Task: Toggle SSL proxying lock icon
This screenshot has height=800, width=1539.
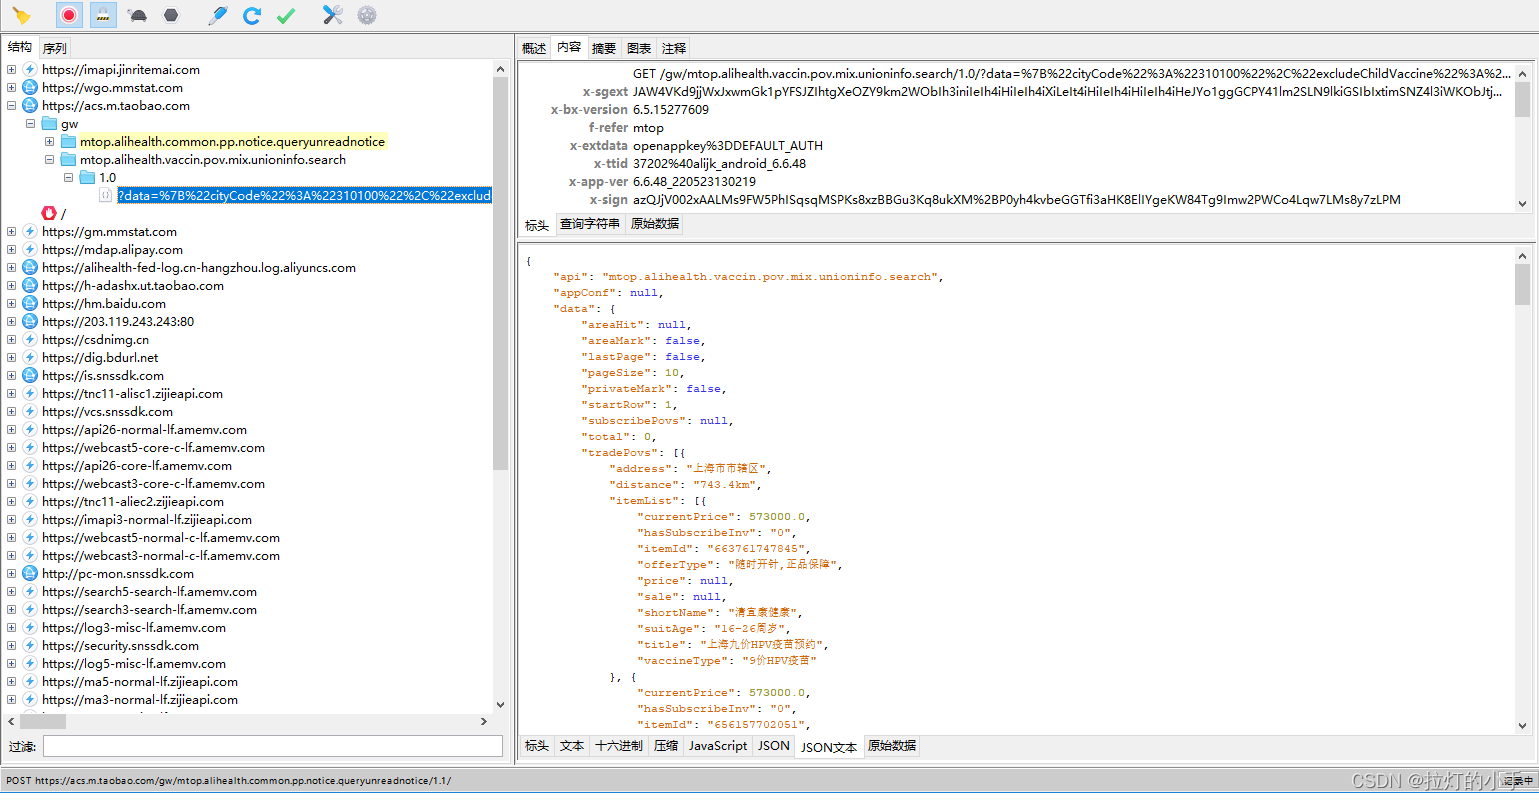Action: (x=102, y=15)
